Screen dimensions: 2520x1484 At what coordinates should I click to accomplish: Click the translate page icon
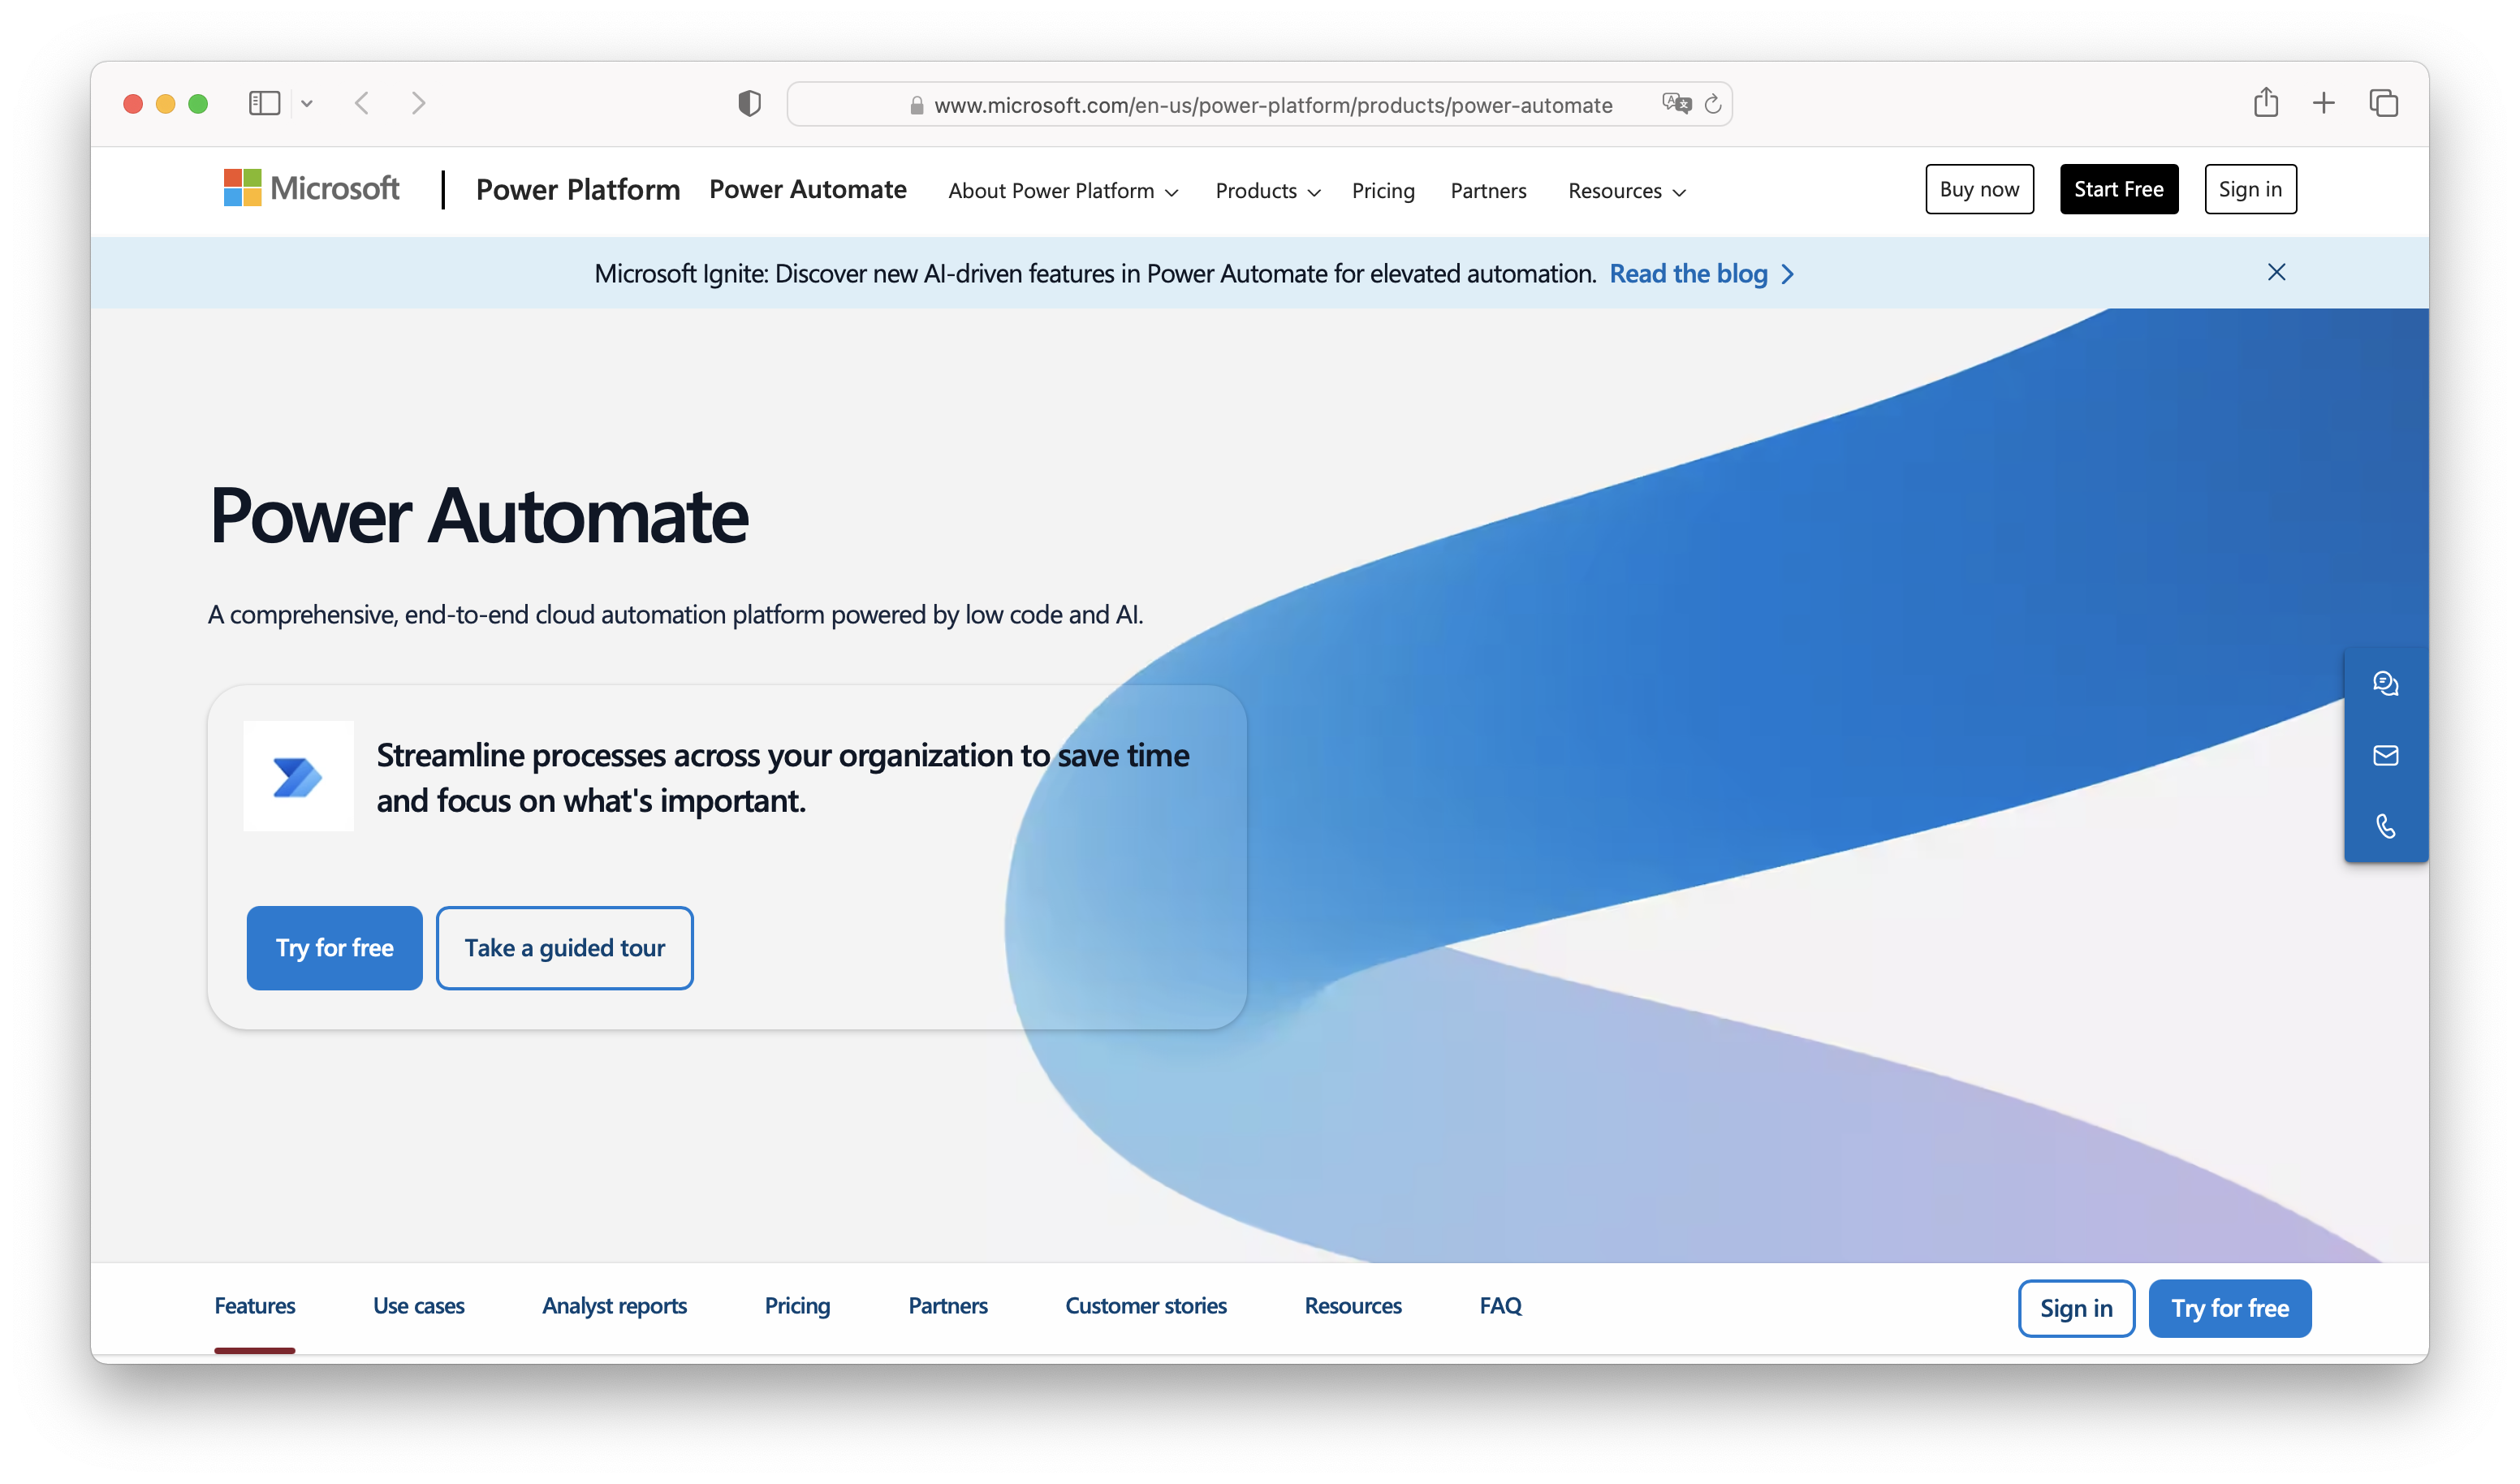(1676, 104)
